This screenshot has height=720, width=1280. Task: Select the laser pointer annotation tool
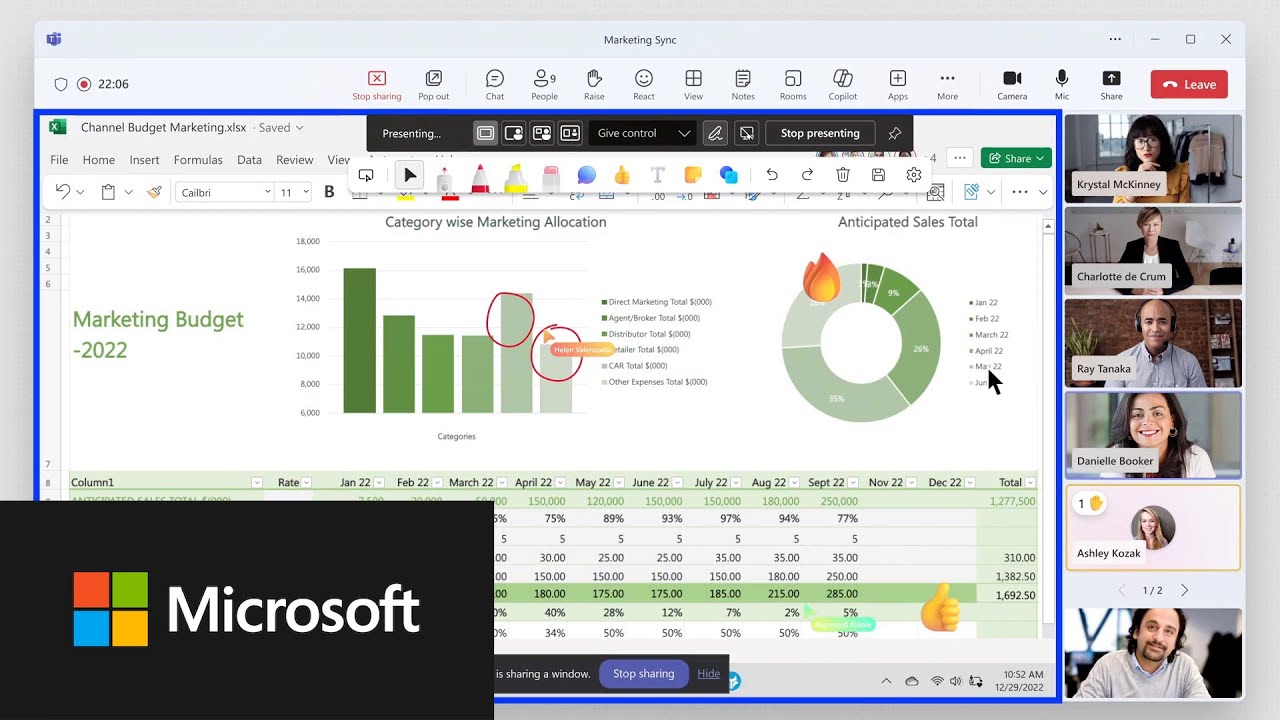click(x=445, y=178)
